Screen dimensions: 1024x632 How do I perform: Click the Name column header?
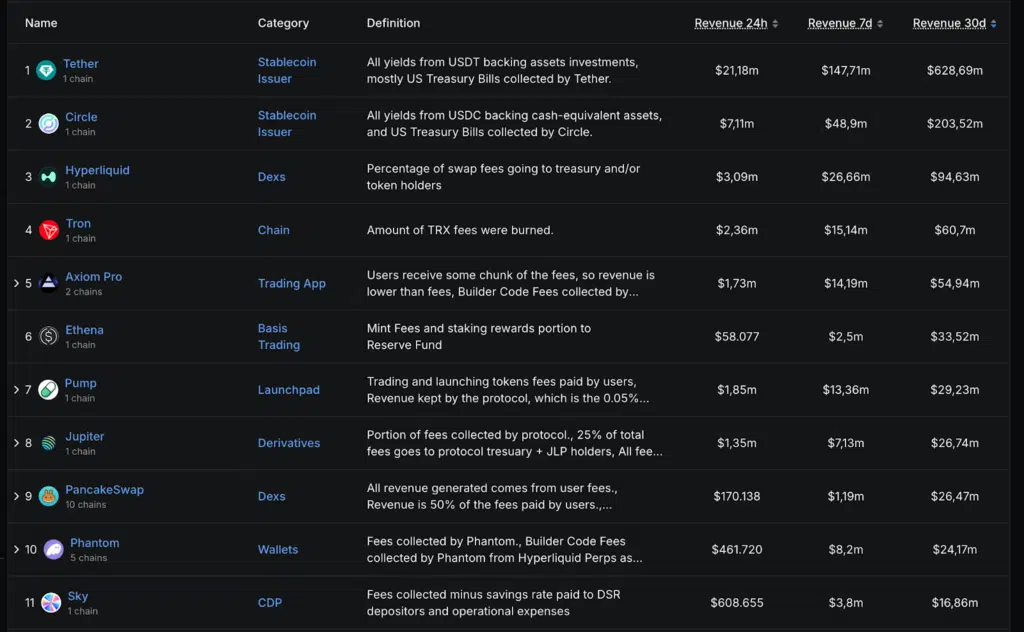[x=40, y=22]
